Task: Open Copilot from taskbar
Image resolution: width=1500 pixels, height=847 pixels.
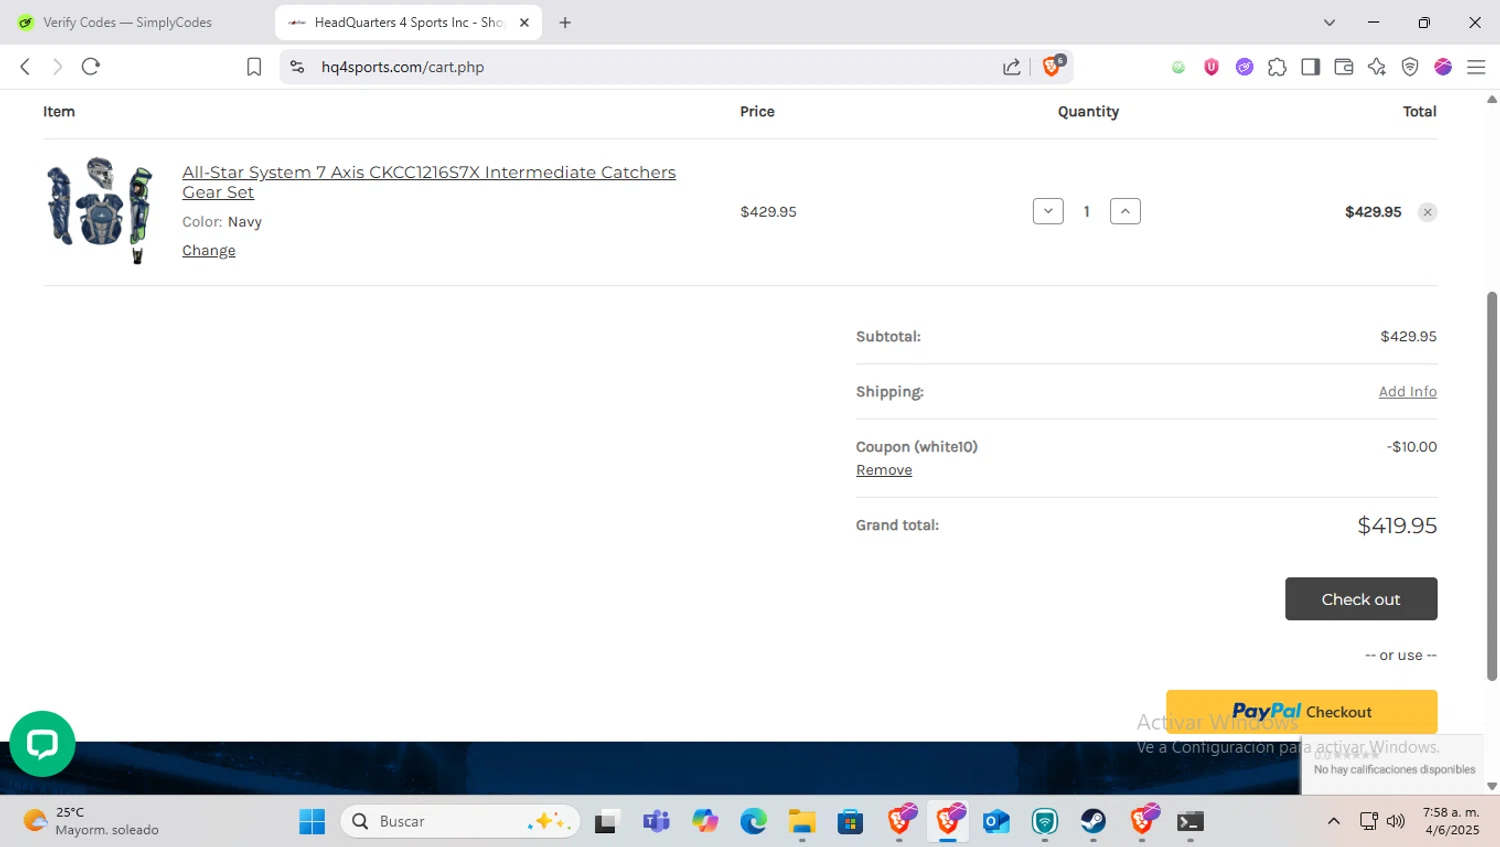Action: 705,821
